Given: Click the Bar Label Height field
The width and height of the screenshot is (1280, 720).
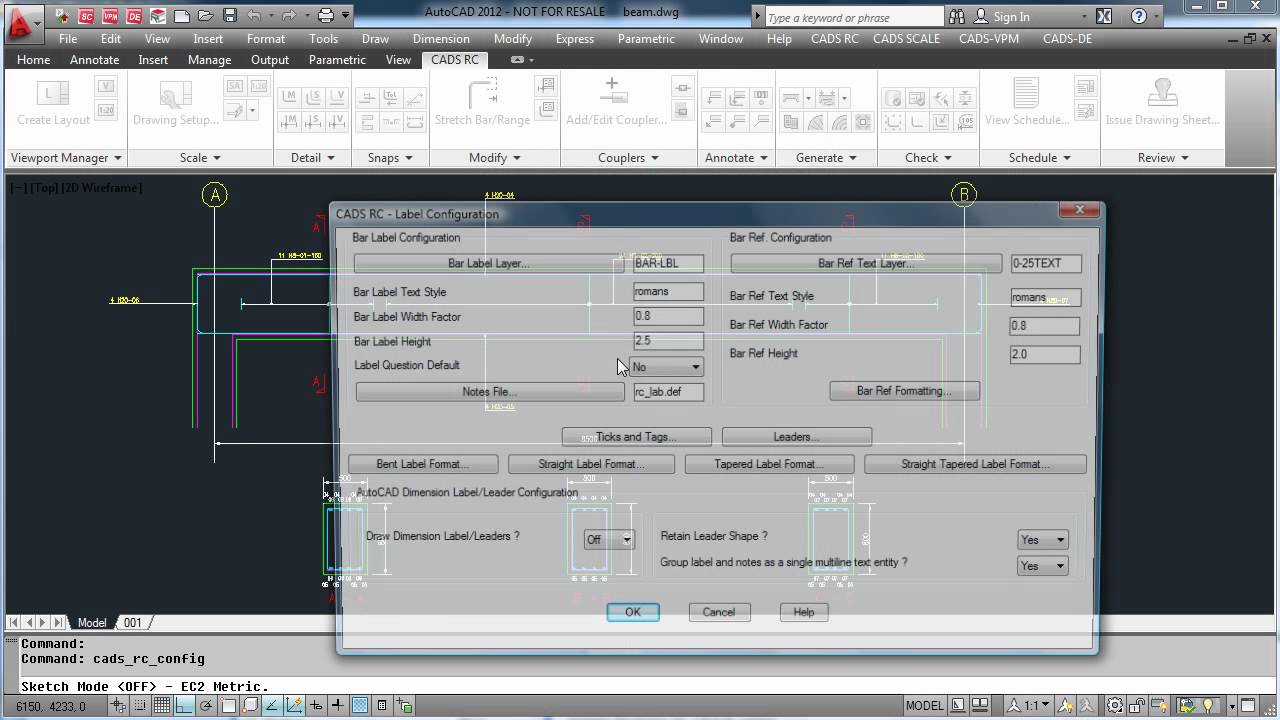Looking at the screenshot, I should coord(668,341).
